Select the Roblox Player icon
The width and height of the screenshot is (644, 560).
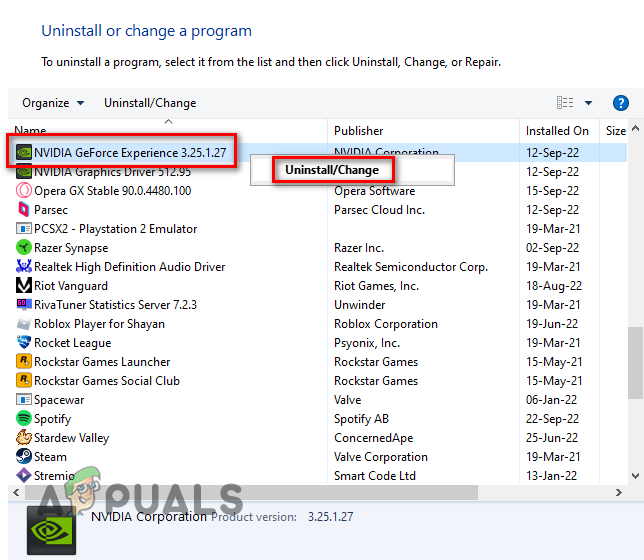[24, 324]
